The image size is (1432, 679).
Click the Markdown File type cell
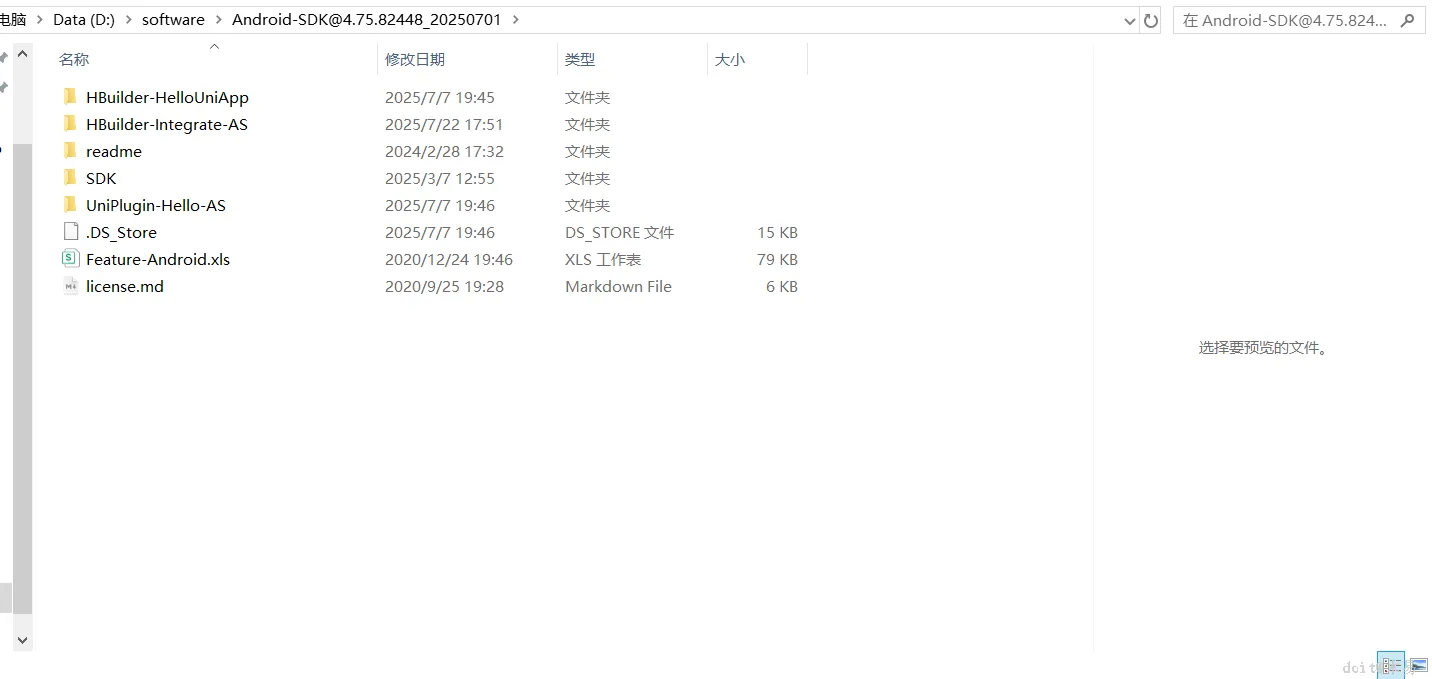[618, 286]
